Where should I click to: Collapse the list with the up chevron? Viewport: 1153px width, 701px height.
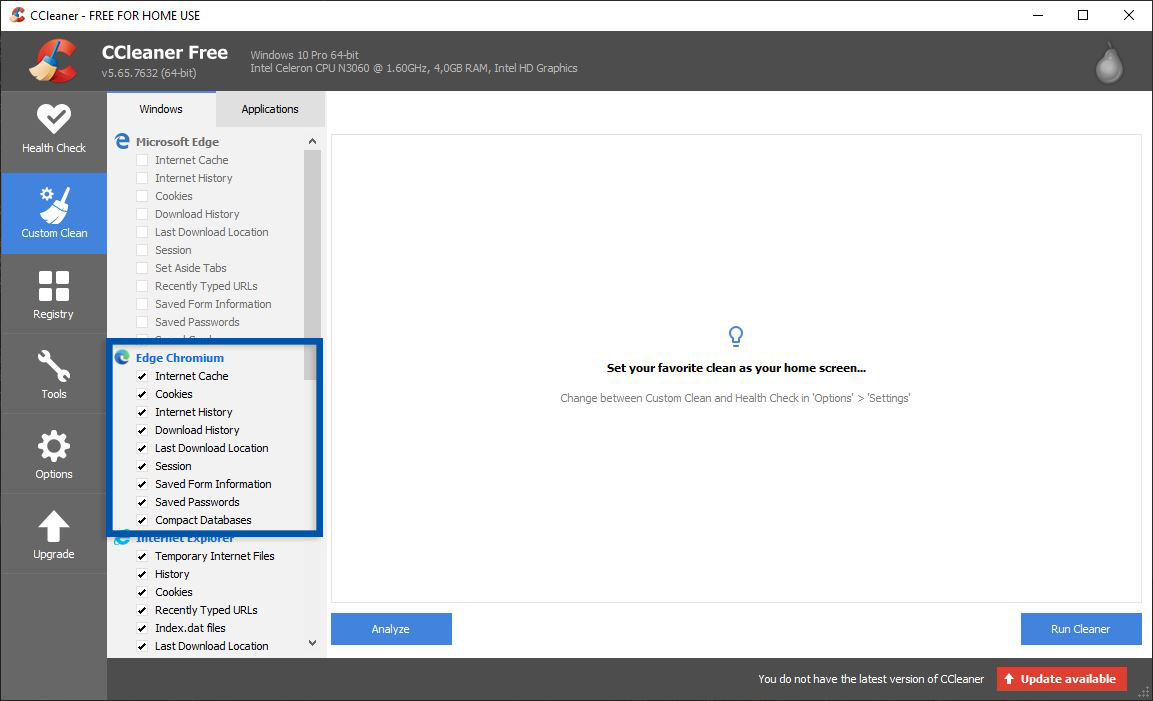(x=312, y=141)
